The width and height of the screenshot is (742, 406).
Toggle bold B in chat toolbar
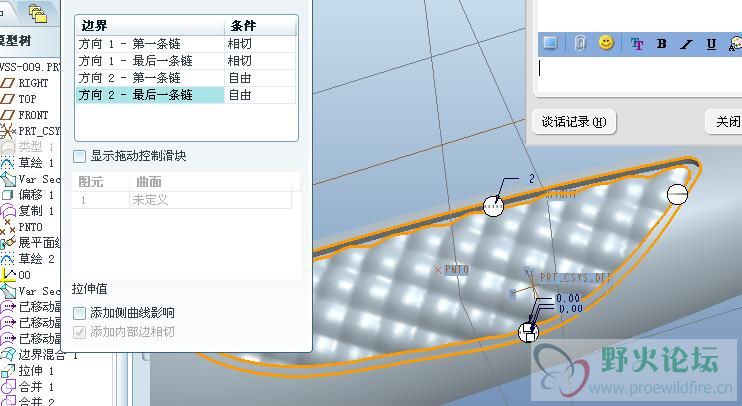662,44
